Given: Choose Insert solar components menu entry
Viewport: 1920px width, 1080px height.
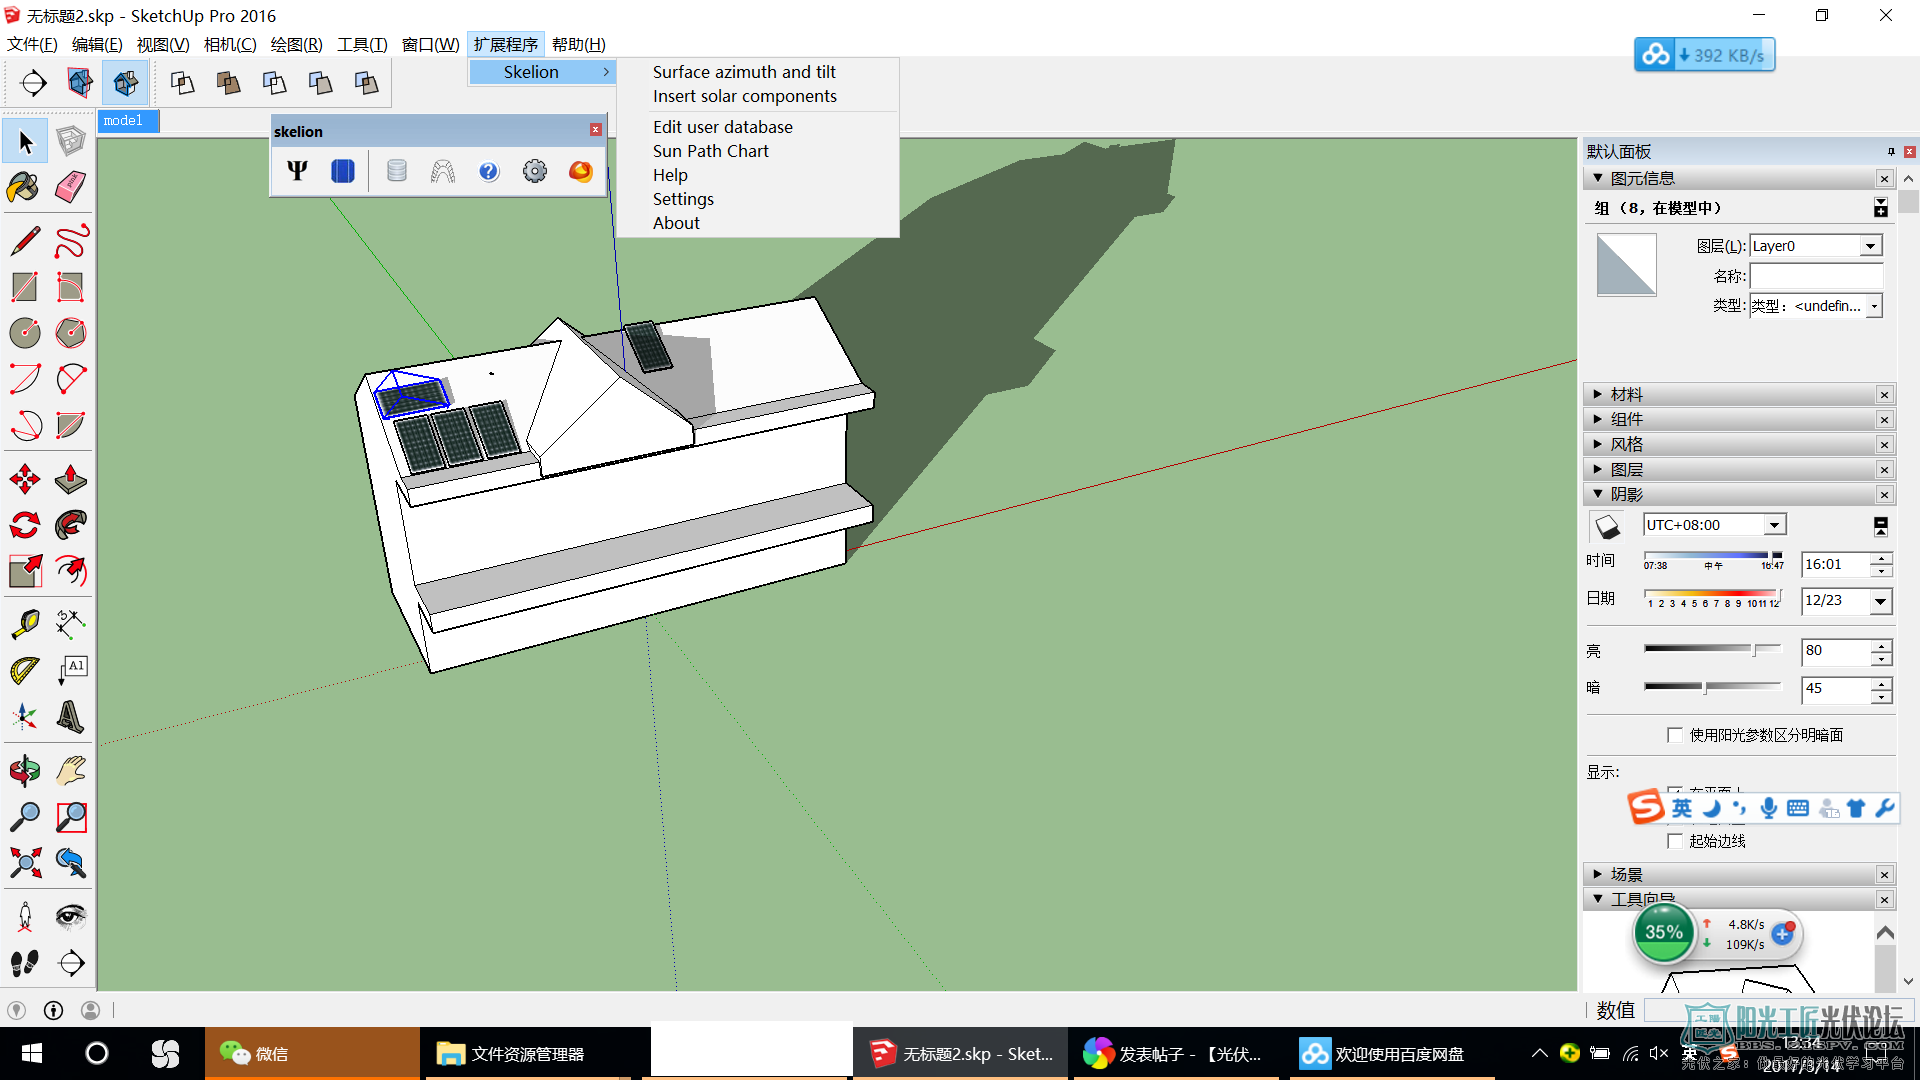Looking at the screenshot, I should click(745, 96).
